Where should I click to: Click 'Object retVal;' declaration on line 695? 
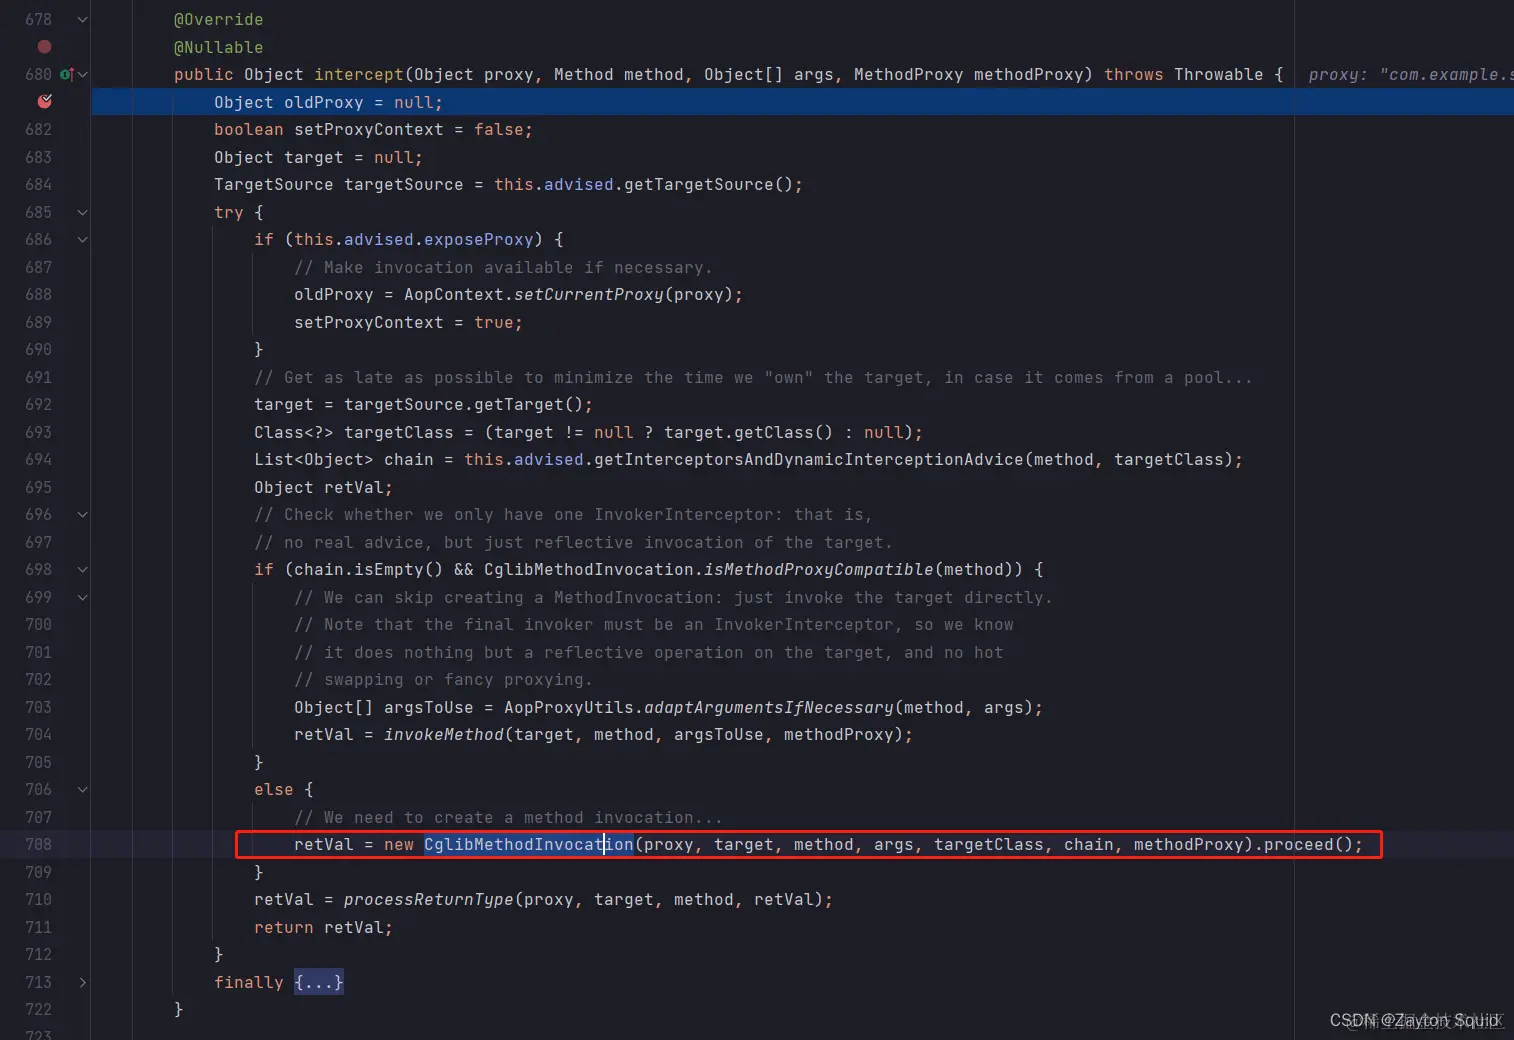point(323,487)
